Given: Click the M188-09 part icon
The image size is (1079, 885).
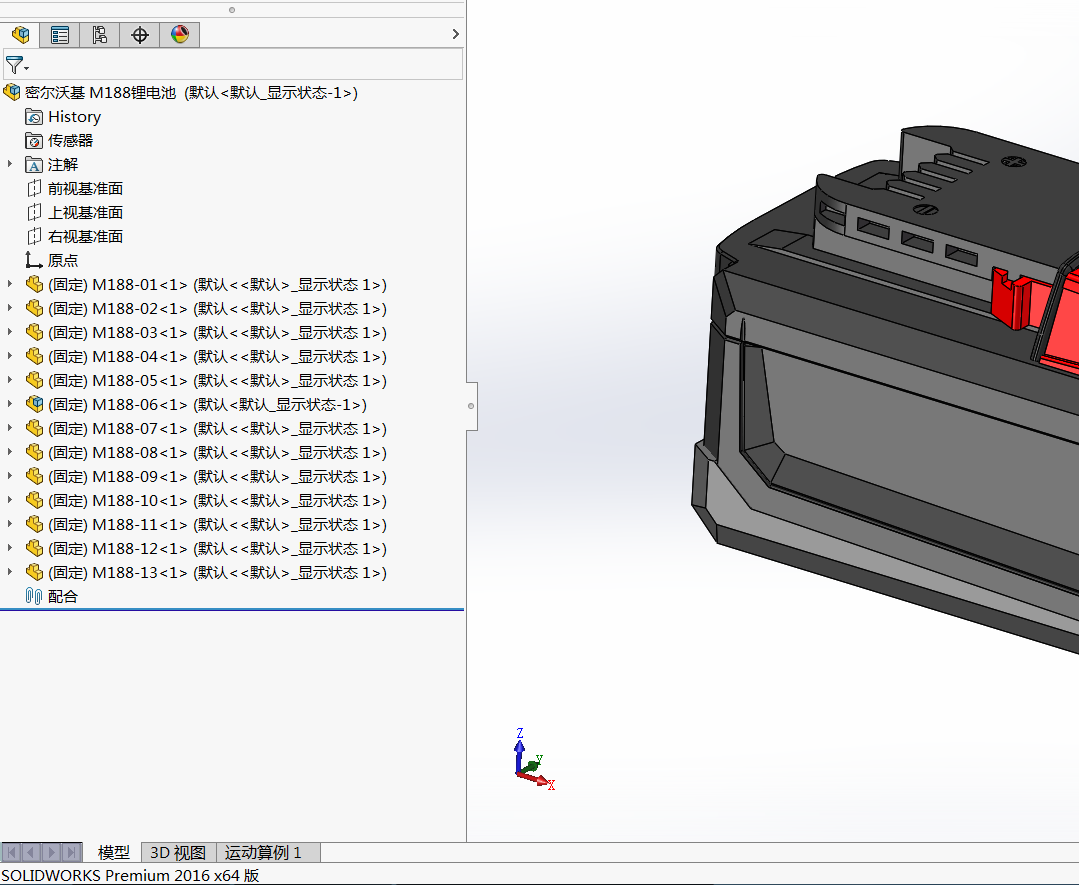Looking at the screenshot, I should coord(34,476).
